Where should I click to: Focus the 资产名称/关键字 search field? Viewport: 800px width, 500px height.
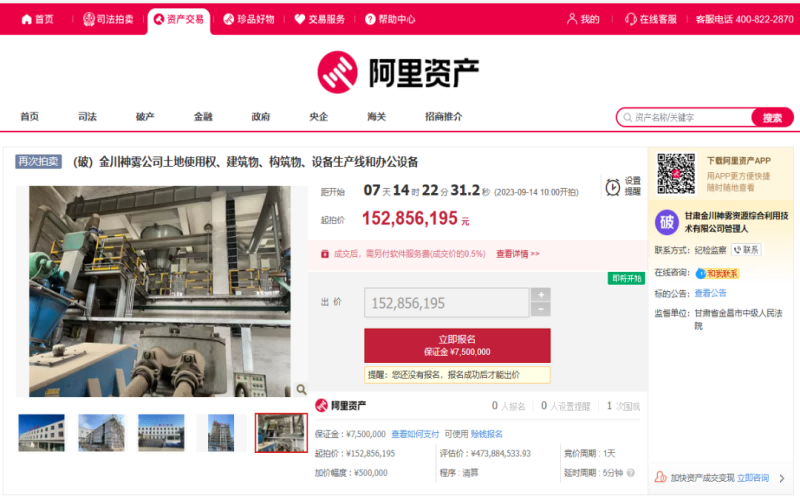[x=686, y=117]
